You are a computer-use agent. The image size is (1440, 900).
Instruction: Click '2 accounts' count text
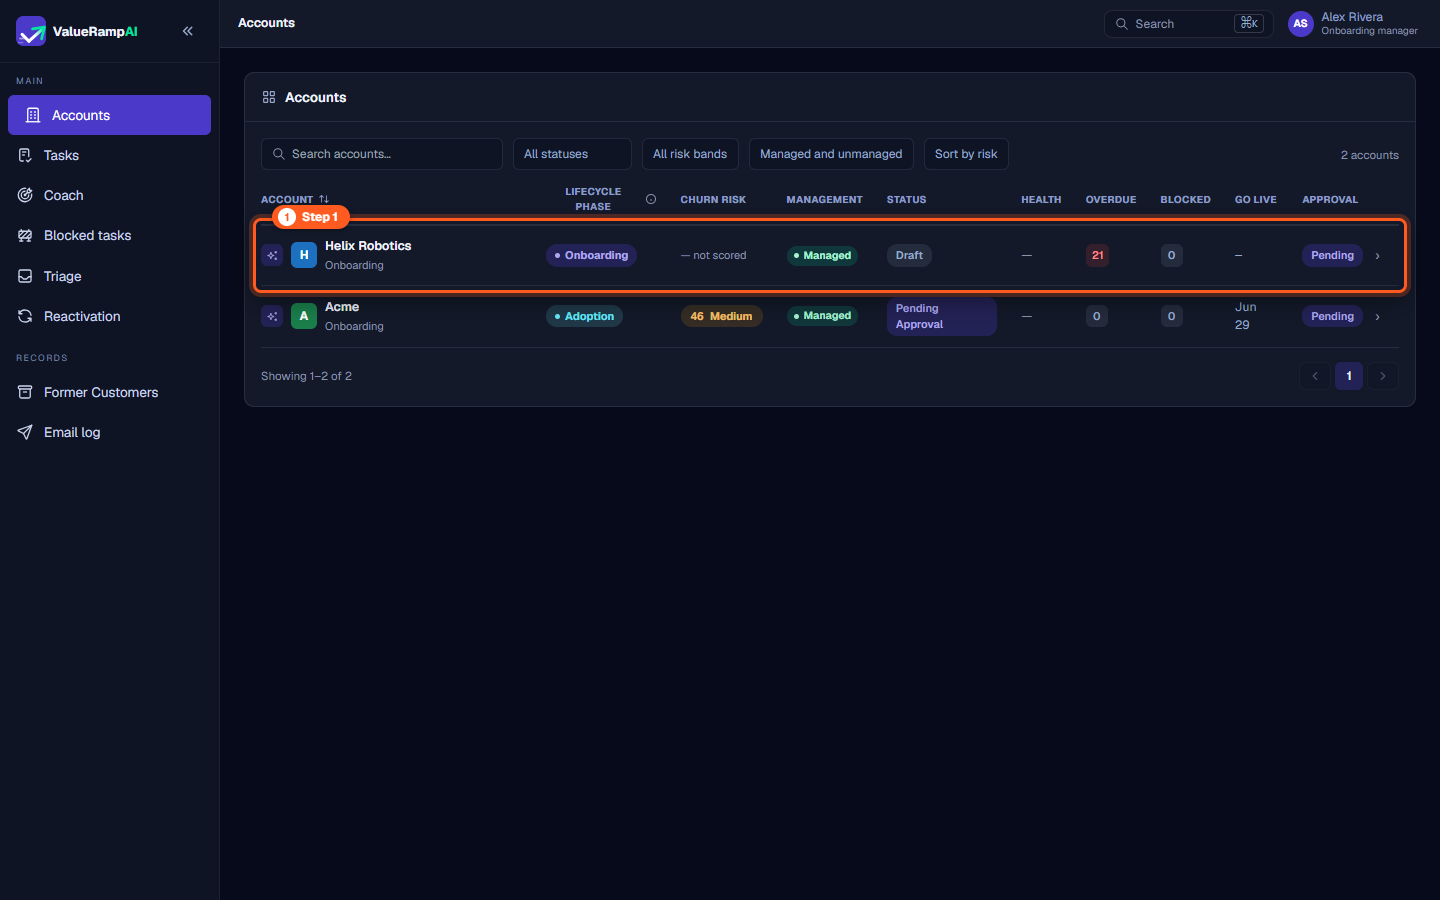(x=1369, y=155)
